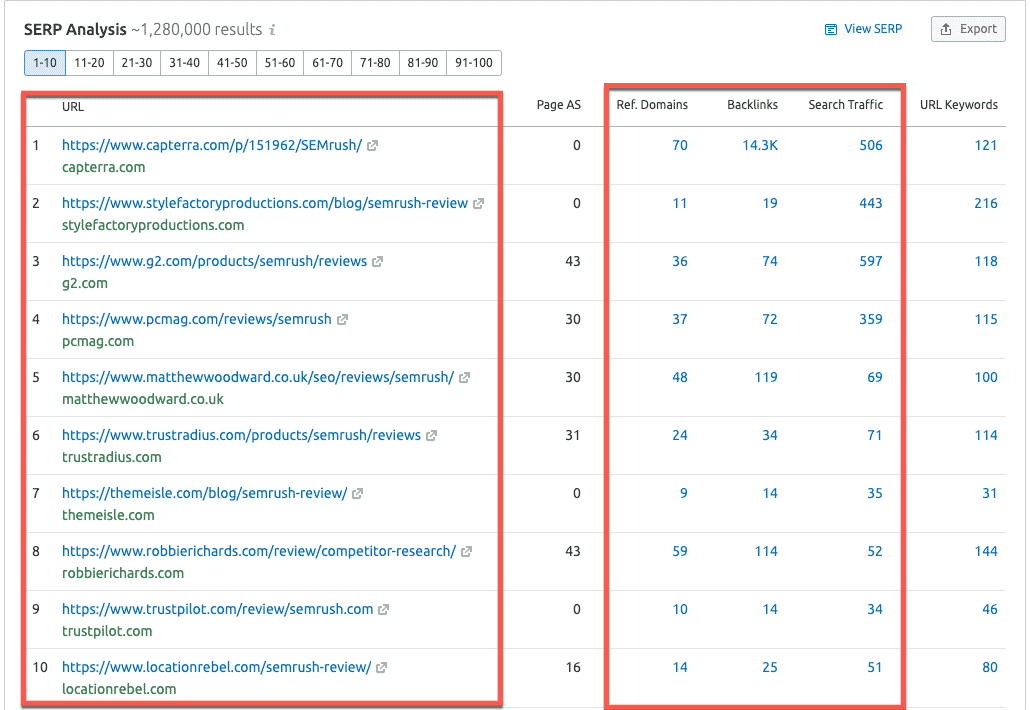This screenshot has width=1030, height=710.
Task: Open external link icon for capterra.com URL
Action: tap(373, 146)
